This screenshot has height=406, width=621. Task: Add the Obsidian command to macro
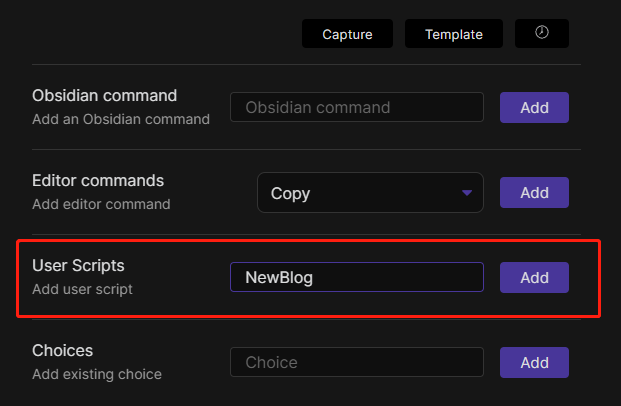coord(534,107)
